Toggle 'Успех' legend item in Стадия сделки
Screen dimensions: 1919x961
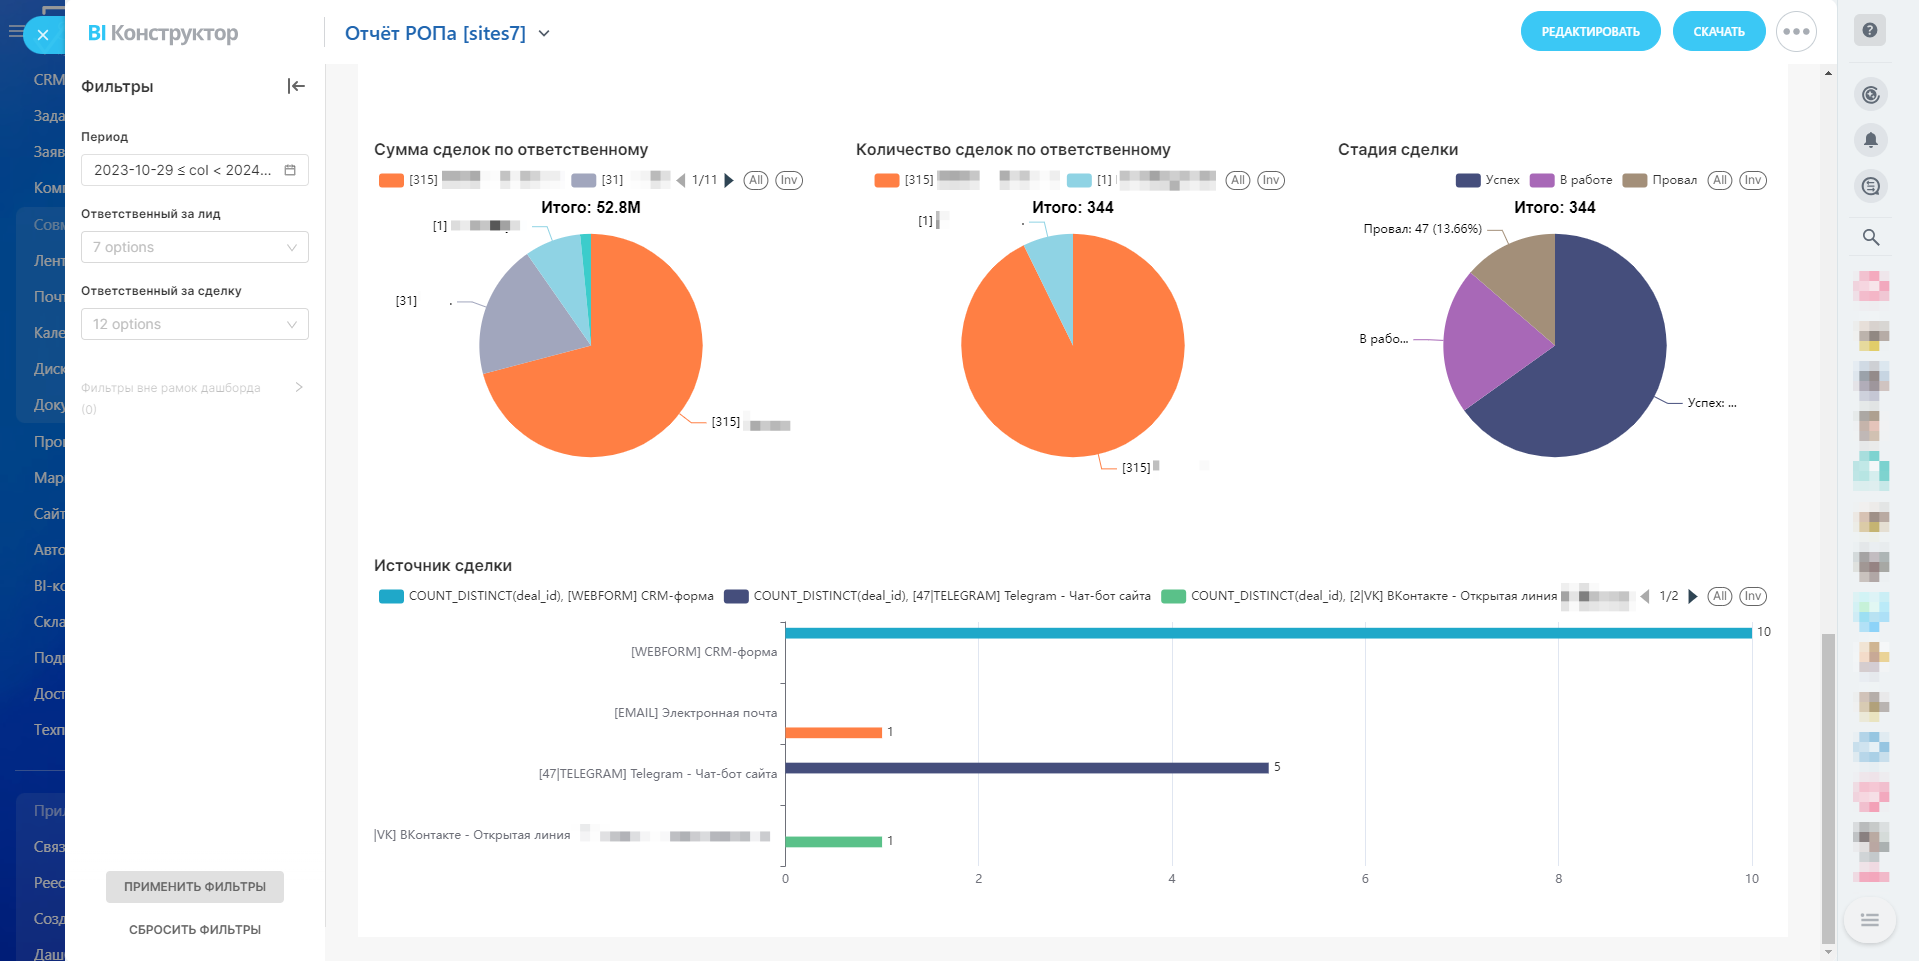click(x=1488, y=180)
